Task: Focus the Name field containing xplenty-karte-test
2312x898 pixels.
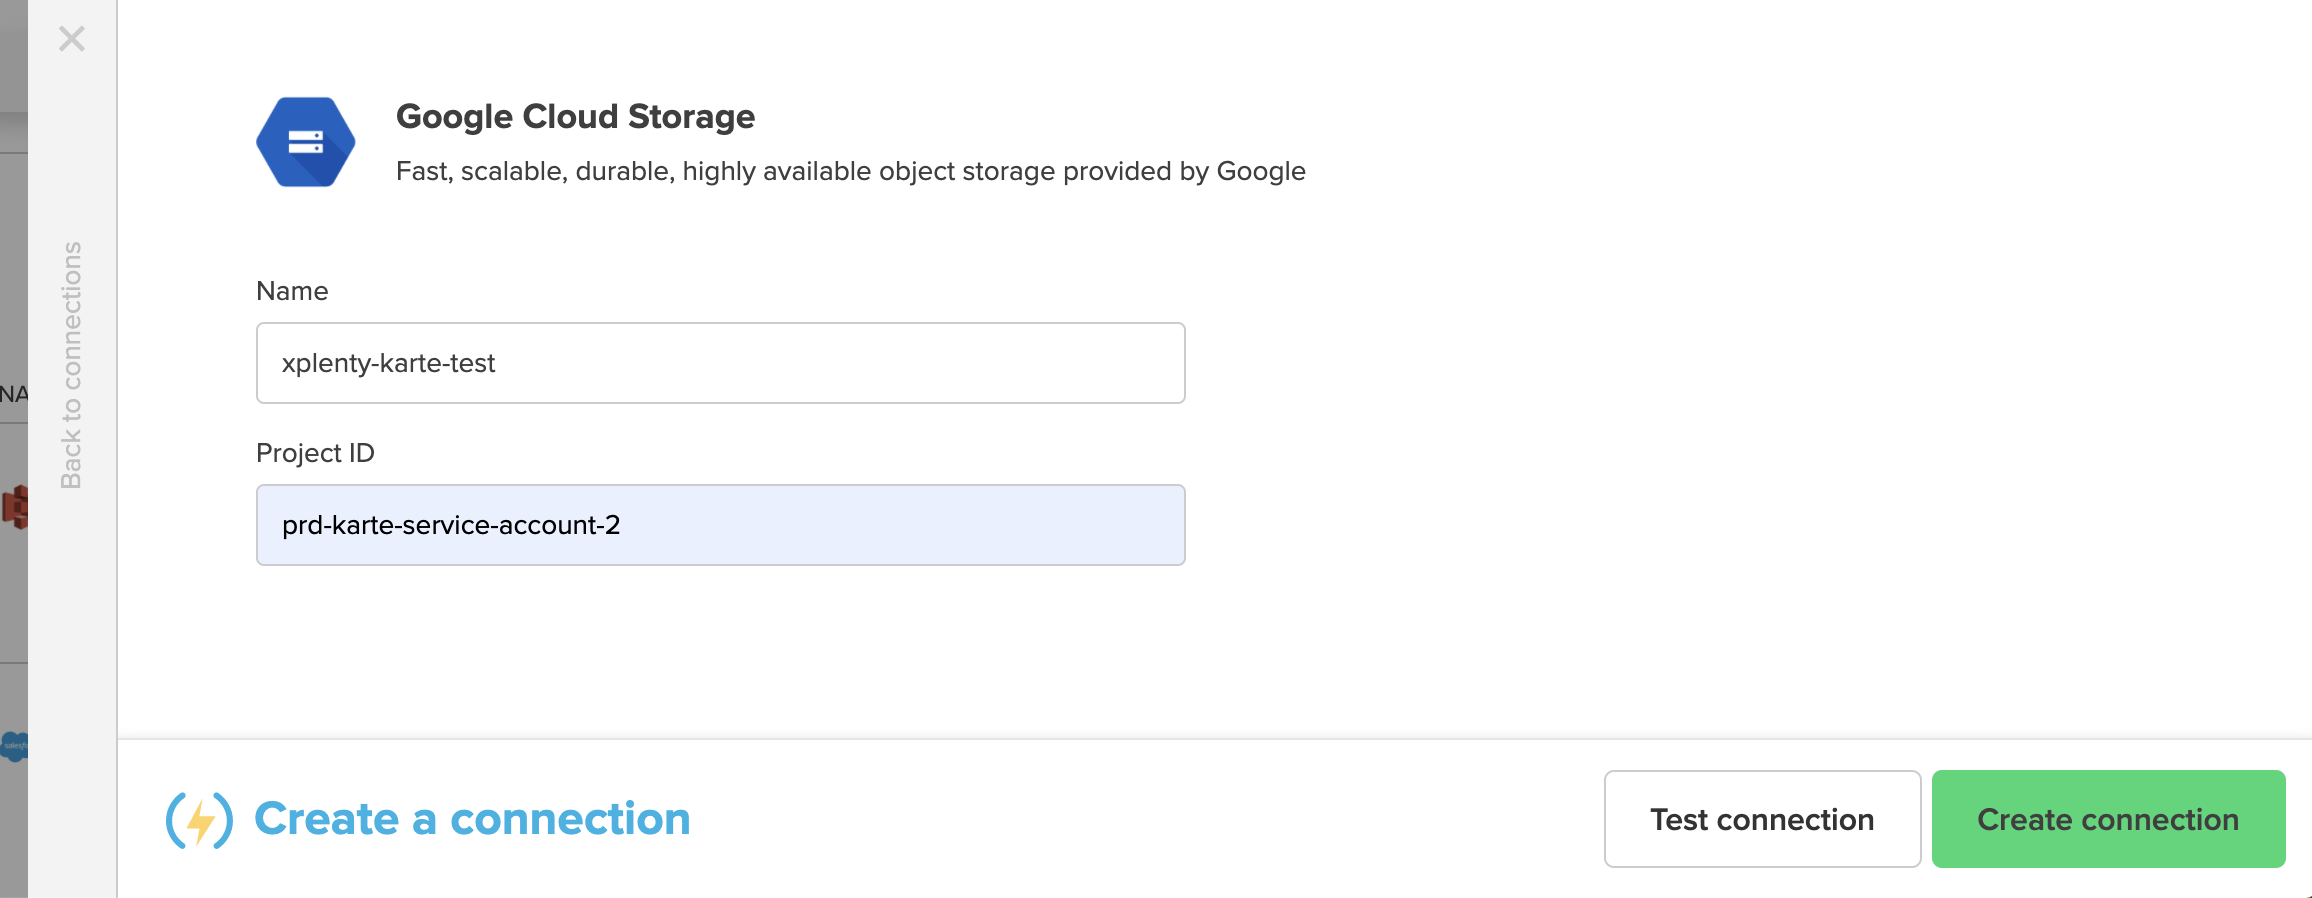Action: click(720, 363)
